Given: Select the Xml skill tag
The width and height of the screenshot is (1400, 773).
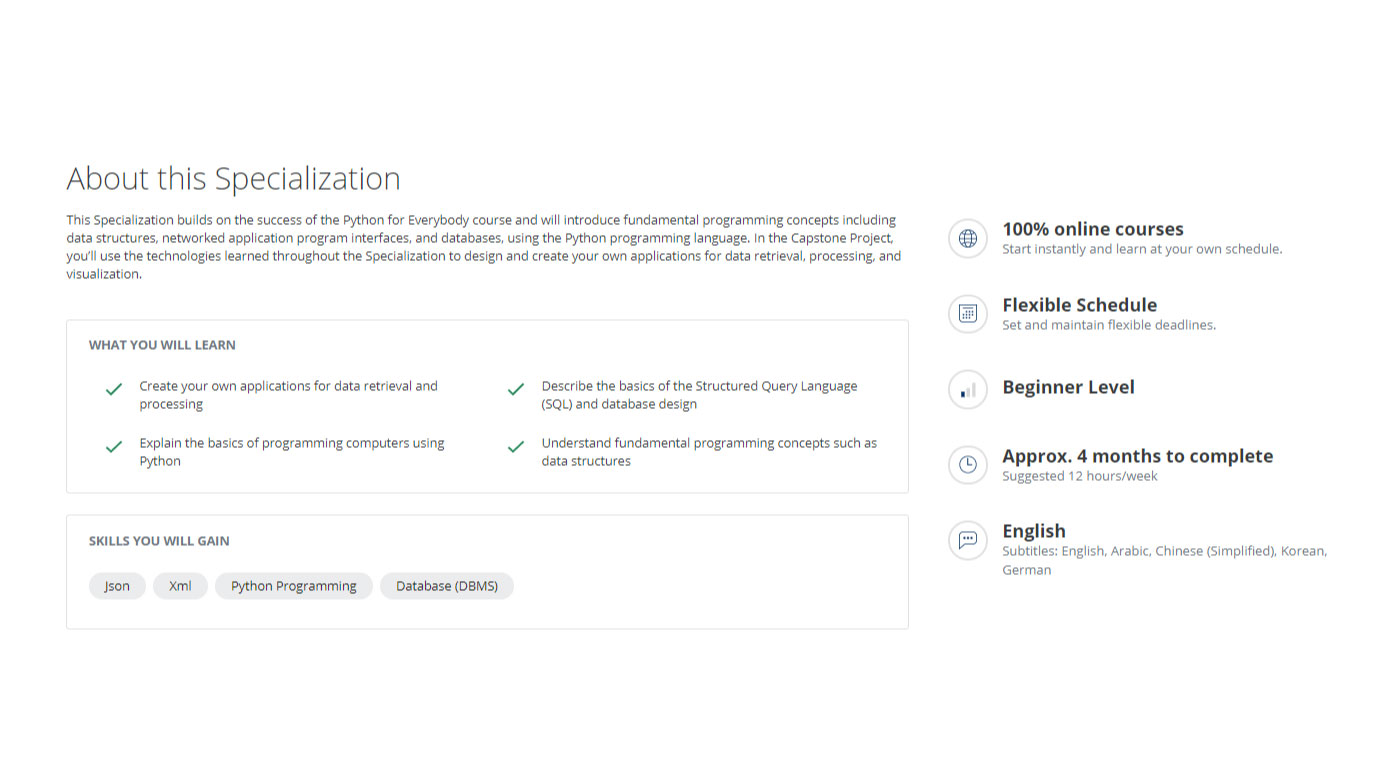Looking at the screenshot, I should (180, 586).
